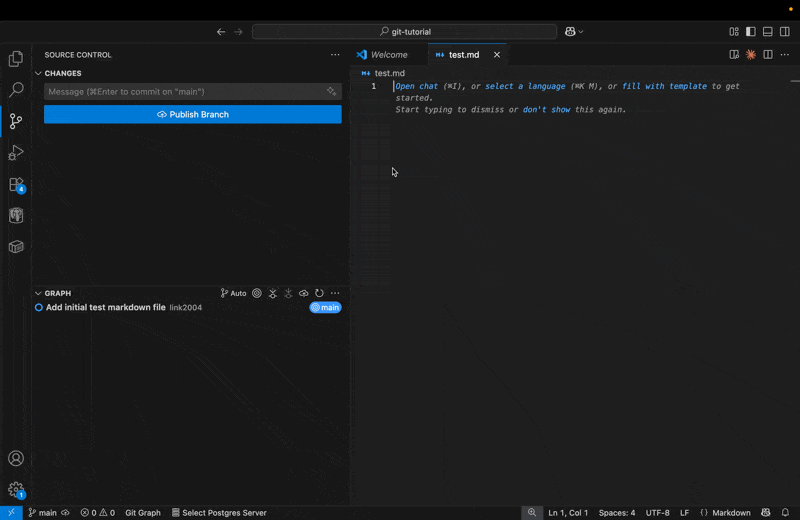Click the fill with template link
The height and width of the screenshot is (520, 800).
coord(664,86)
